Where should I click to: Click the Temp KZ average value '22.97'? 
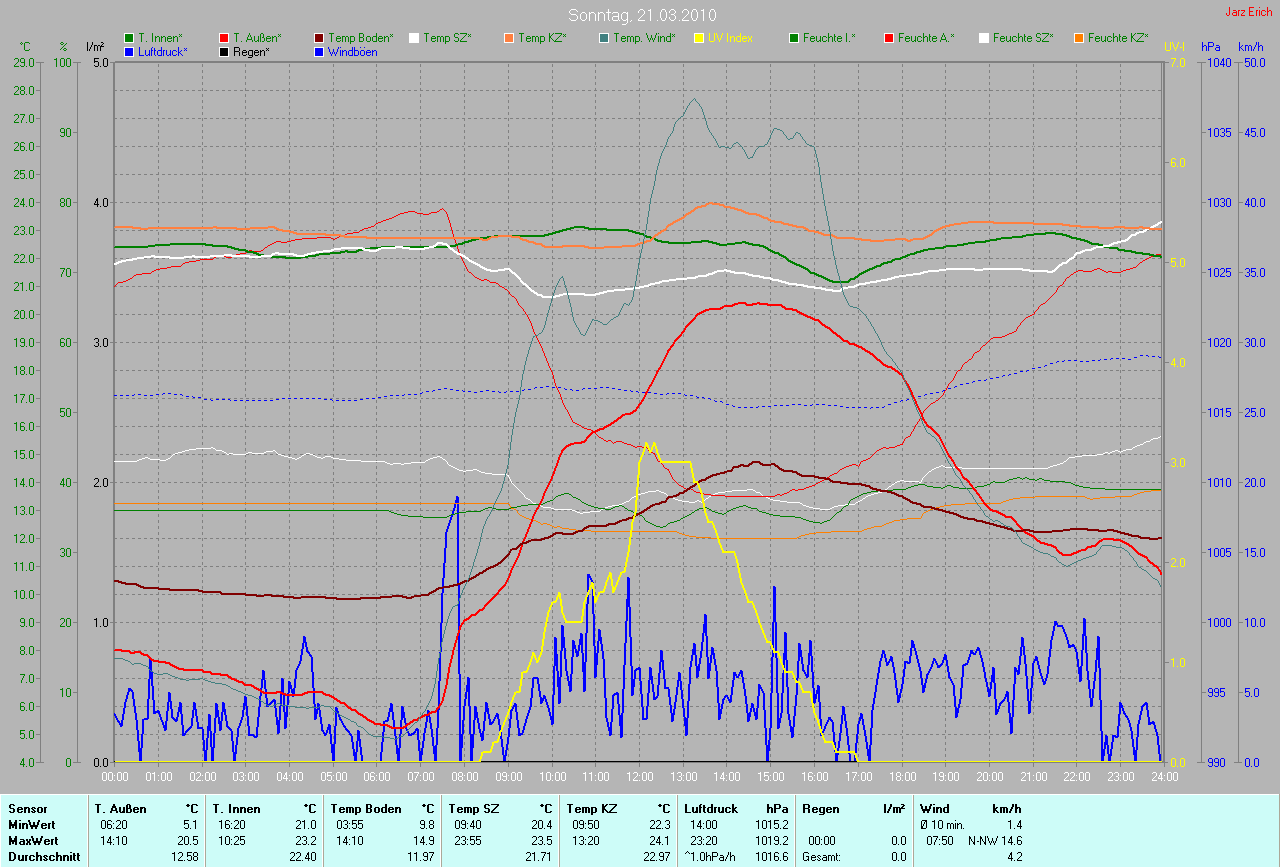click(656, 857)
